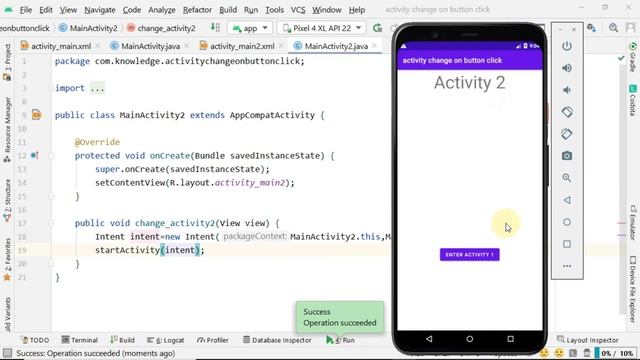Click the rerun app icon in the toolbar

click(x=378, y=28)
